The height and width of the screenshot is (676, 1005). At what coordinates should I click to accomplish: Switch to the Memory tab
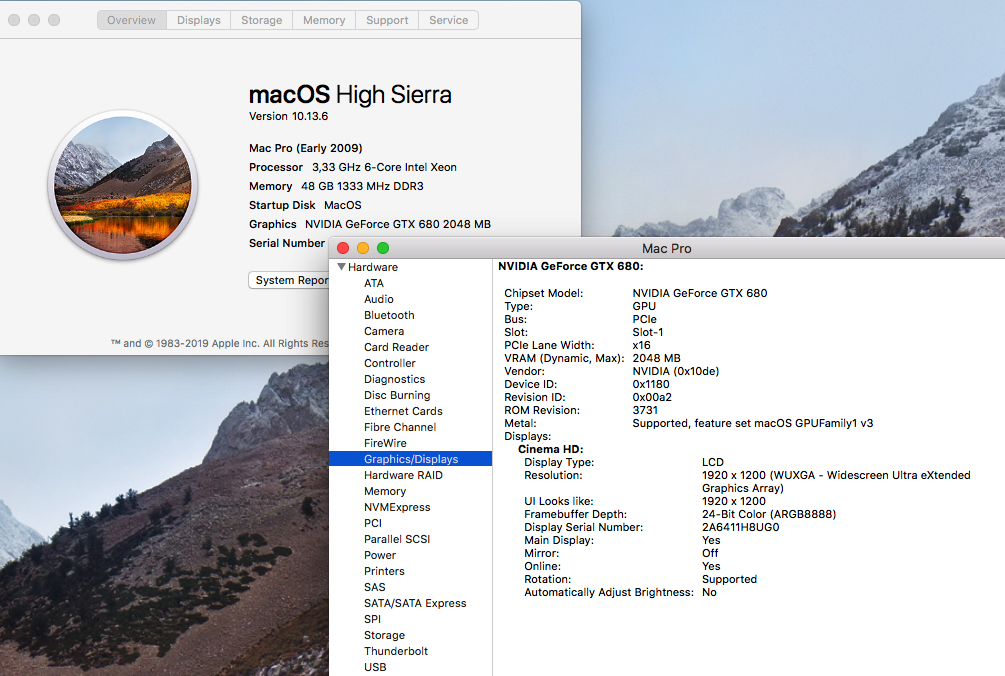pyautogui.click(x=324, y=20)
